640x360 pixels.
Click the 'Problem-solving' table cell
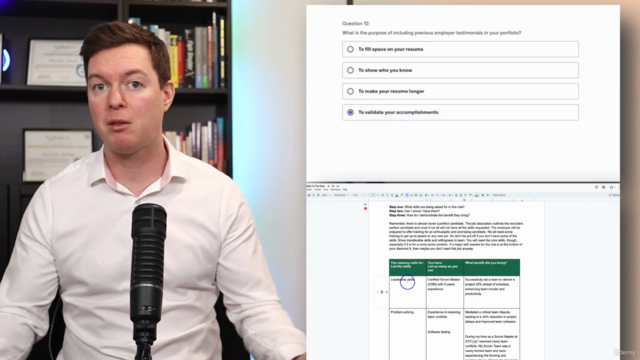tap(407, 334)
